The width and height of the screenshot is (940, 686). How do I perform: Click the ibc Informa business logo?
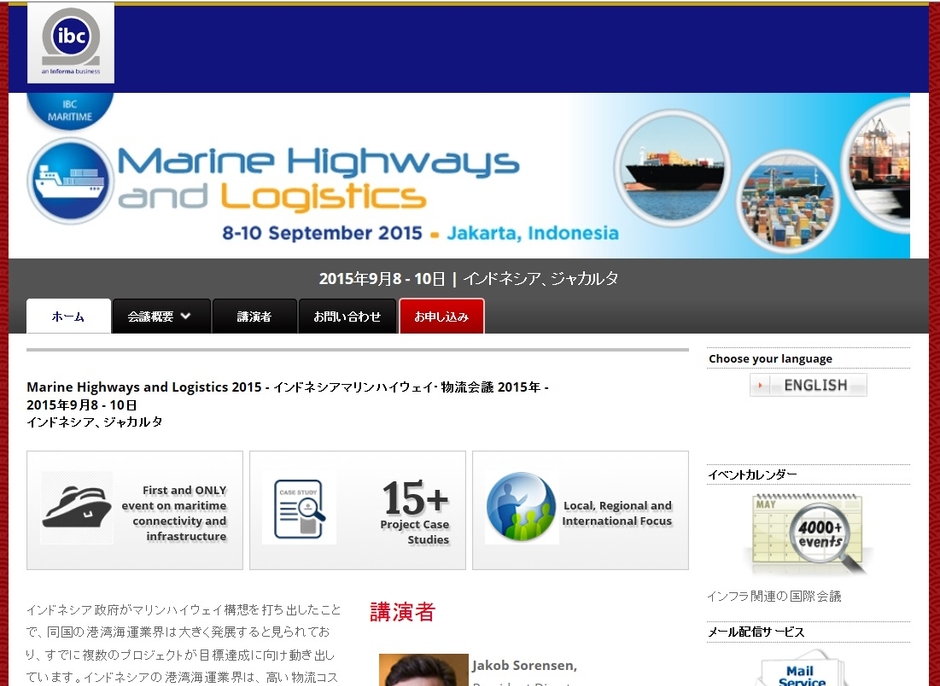click(71, 43)
